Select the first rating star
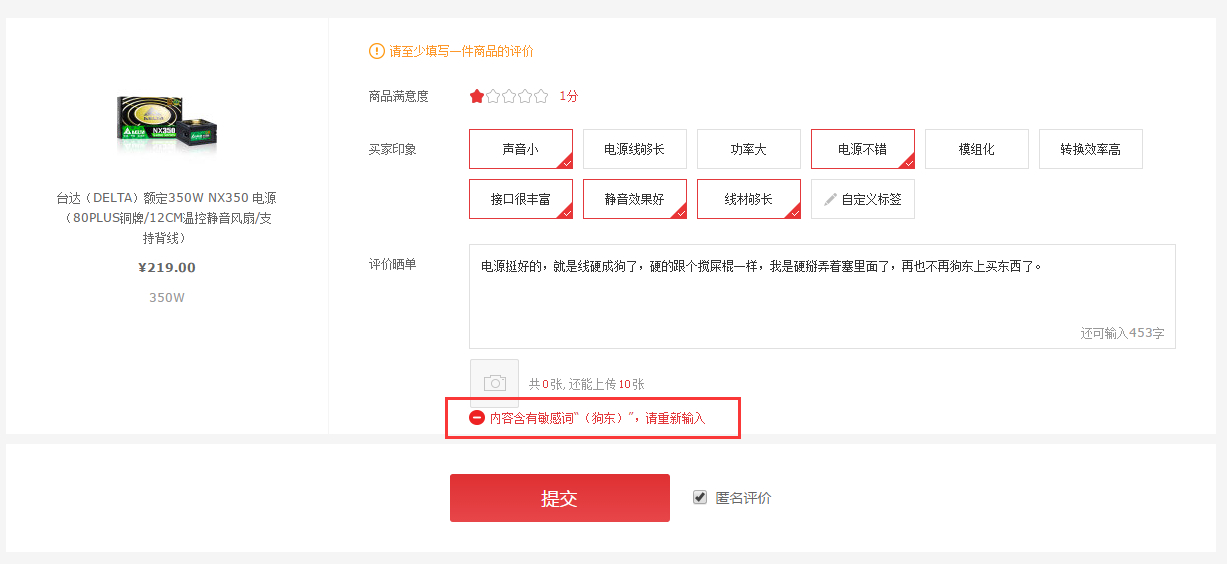 pos(477,96)
